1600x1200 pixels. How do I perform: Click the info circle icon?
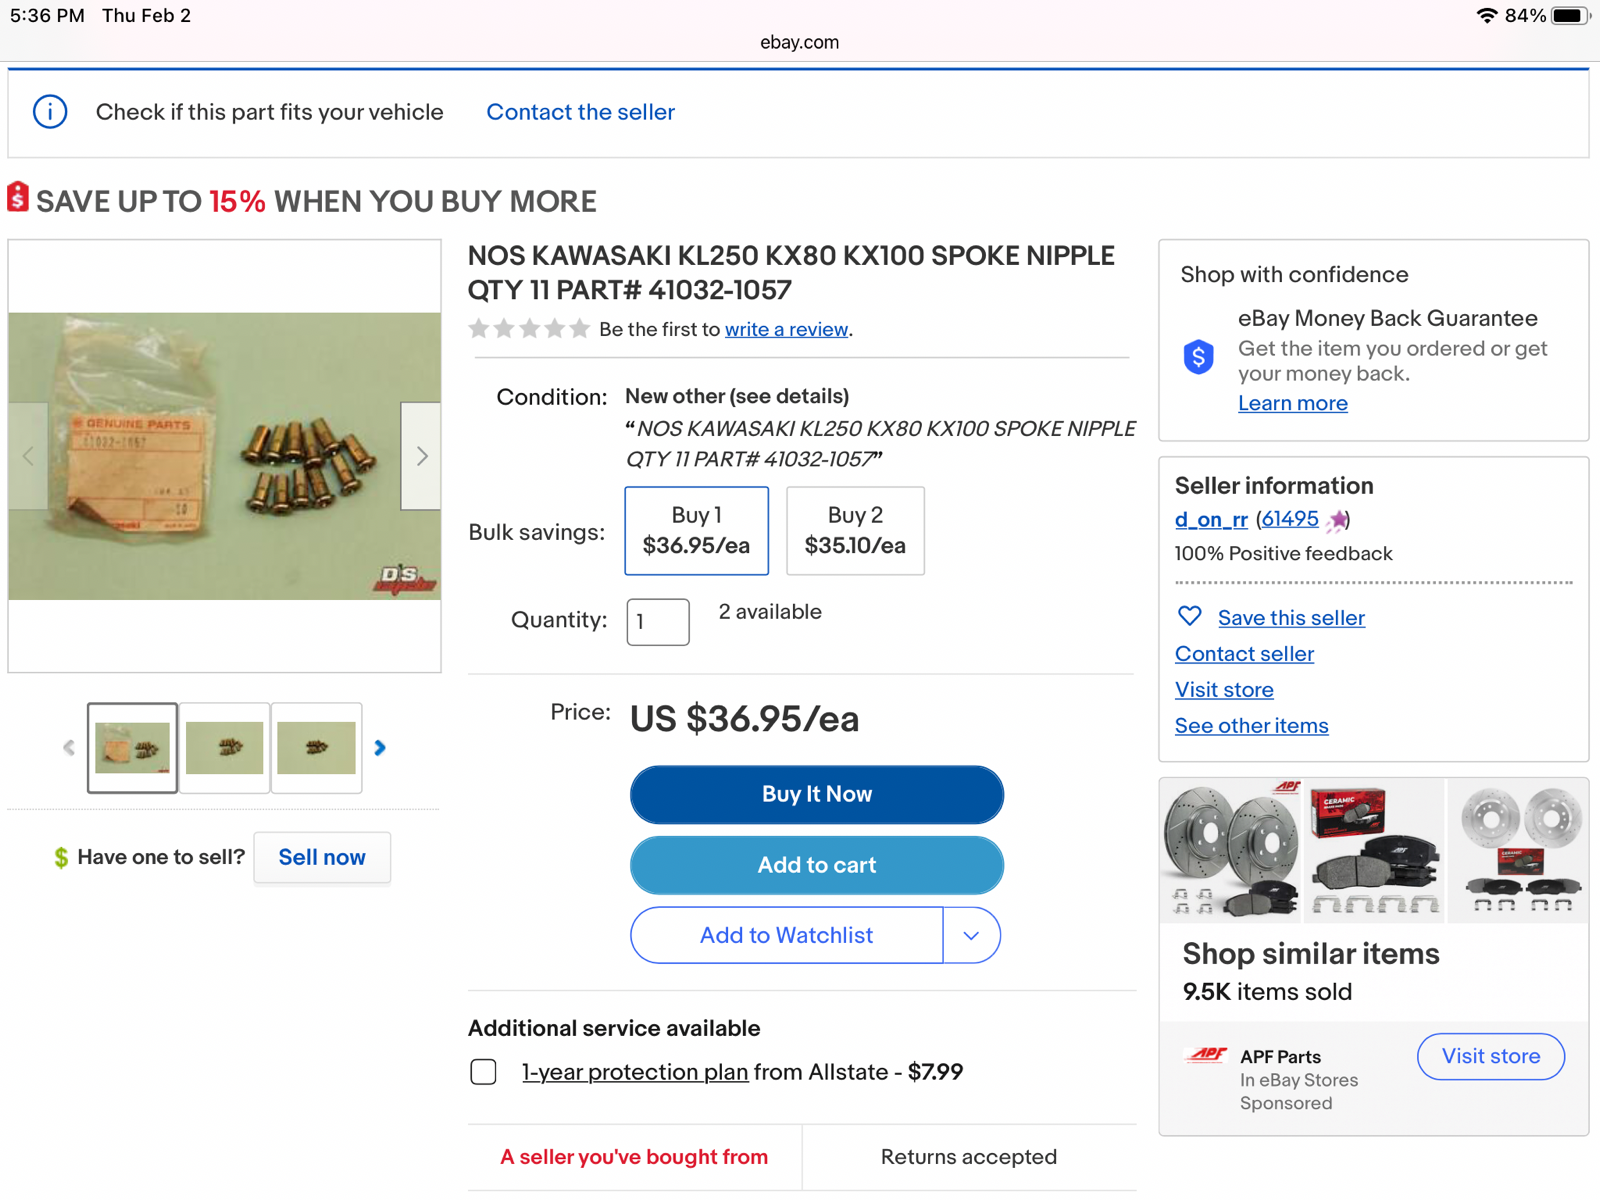pos(50,112)
